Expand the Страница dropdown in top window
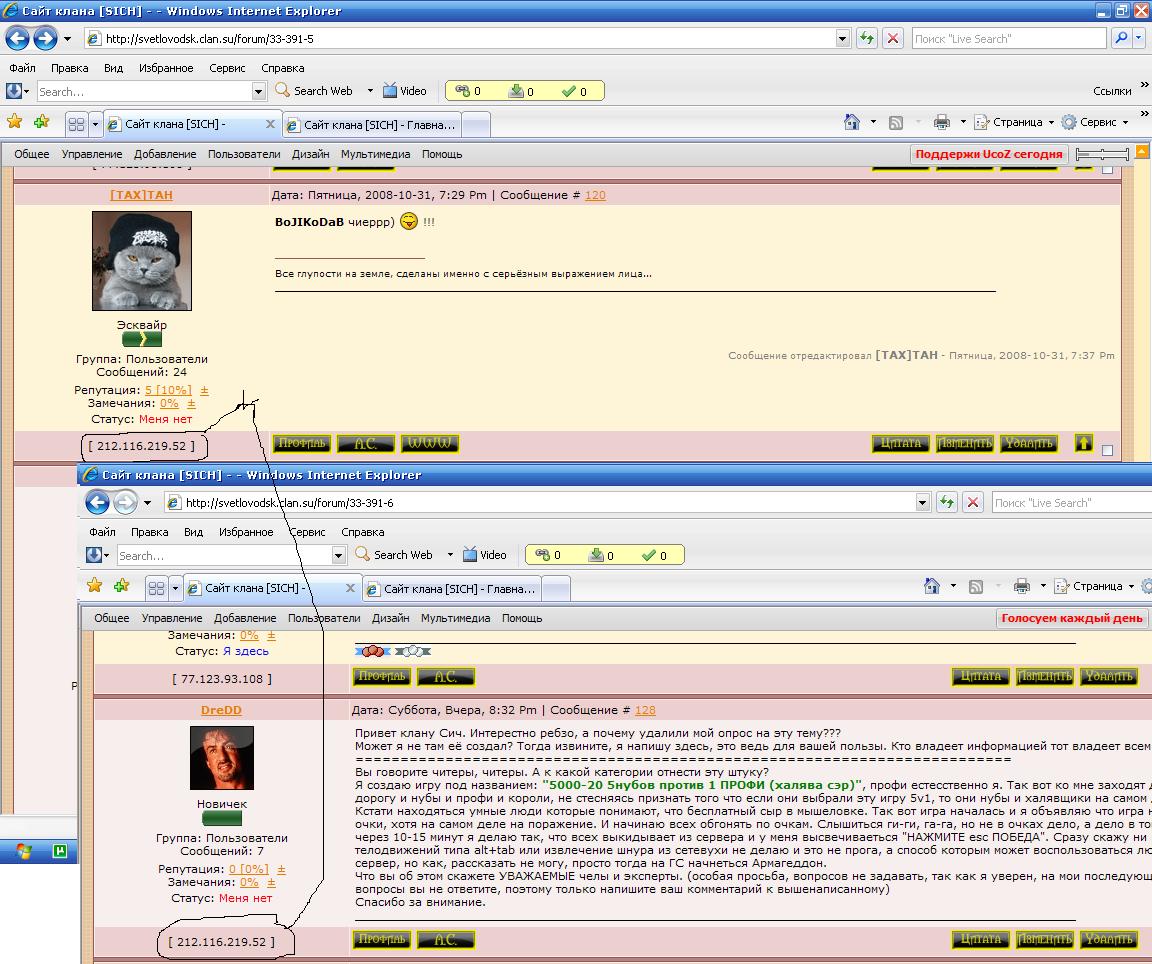 coord(1050,122)
